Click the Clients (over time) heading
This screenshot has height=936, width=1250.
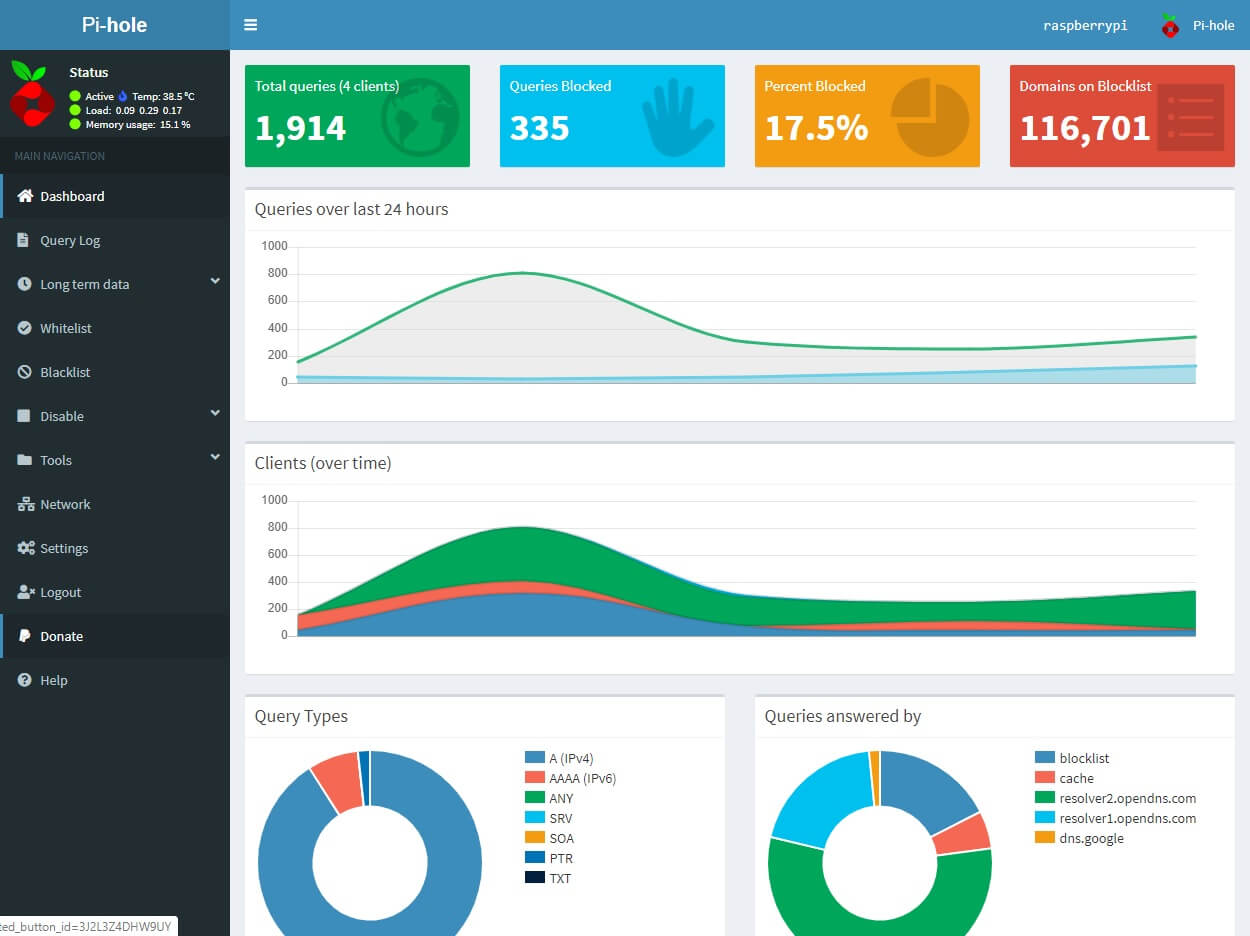click(323, 463)
